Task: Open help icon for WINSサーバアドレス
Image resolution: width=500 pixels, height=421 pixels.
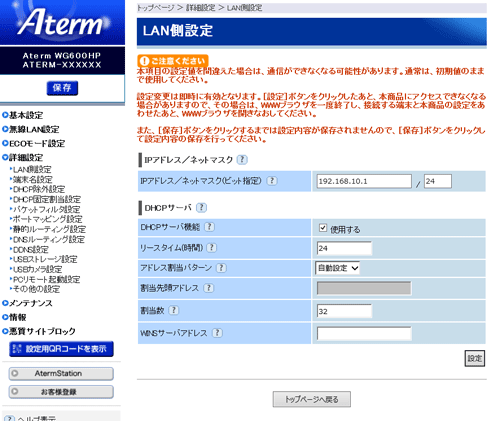Action: point(217,333)
